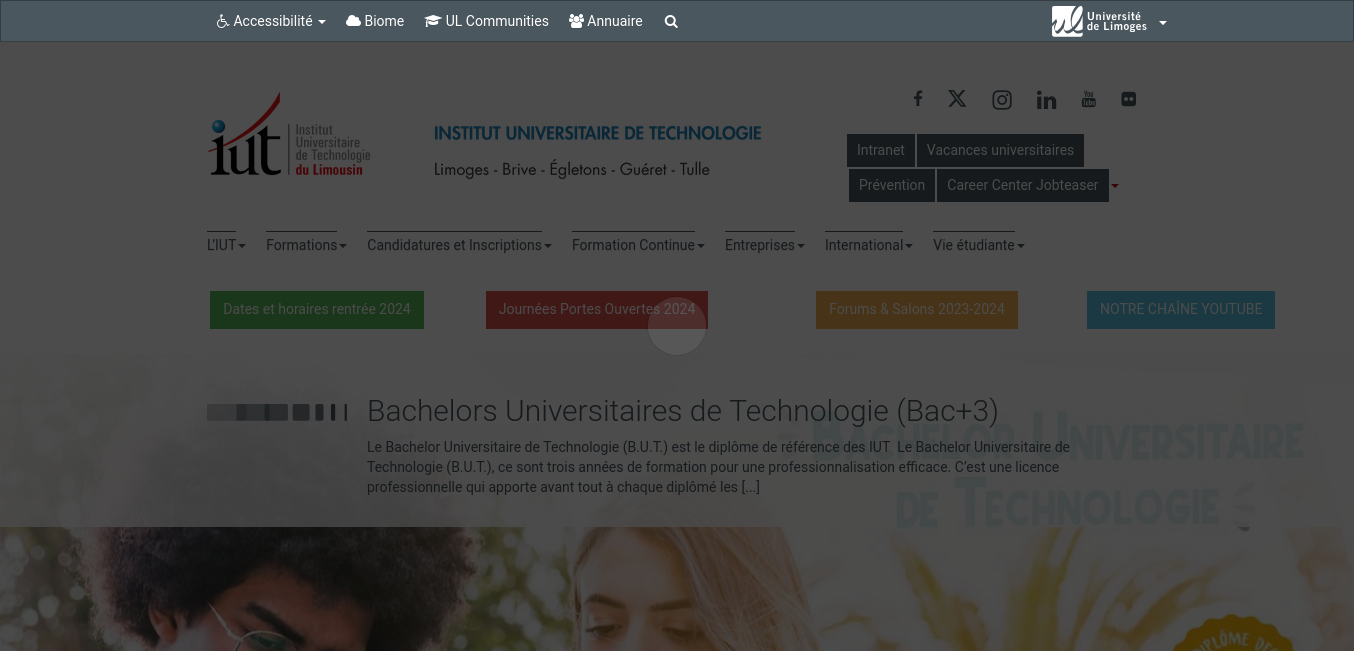Click the Prévention button

tap(892, 185)
